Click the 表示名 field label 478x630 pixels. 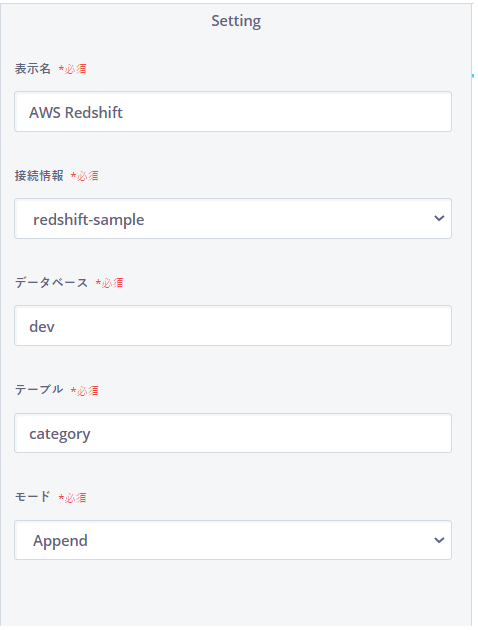point(33,69)
